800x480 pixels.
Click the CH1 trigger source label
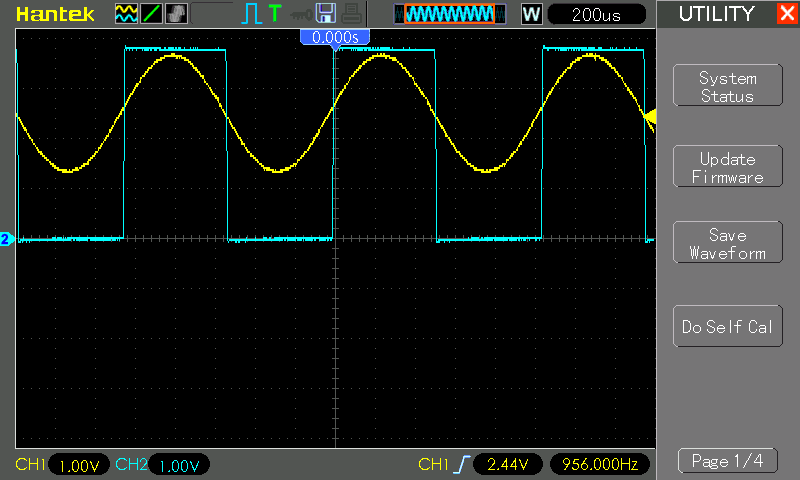[x=433, y=464]
